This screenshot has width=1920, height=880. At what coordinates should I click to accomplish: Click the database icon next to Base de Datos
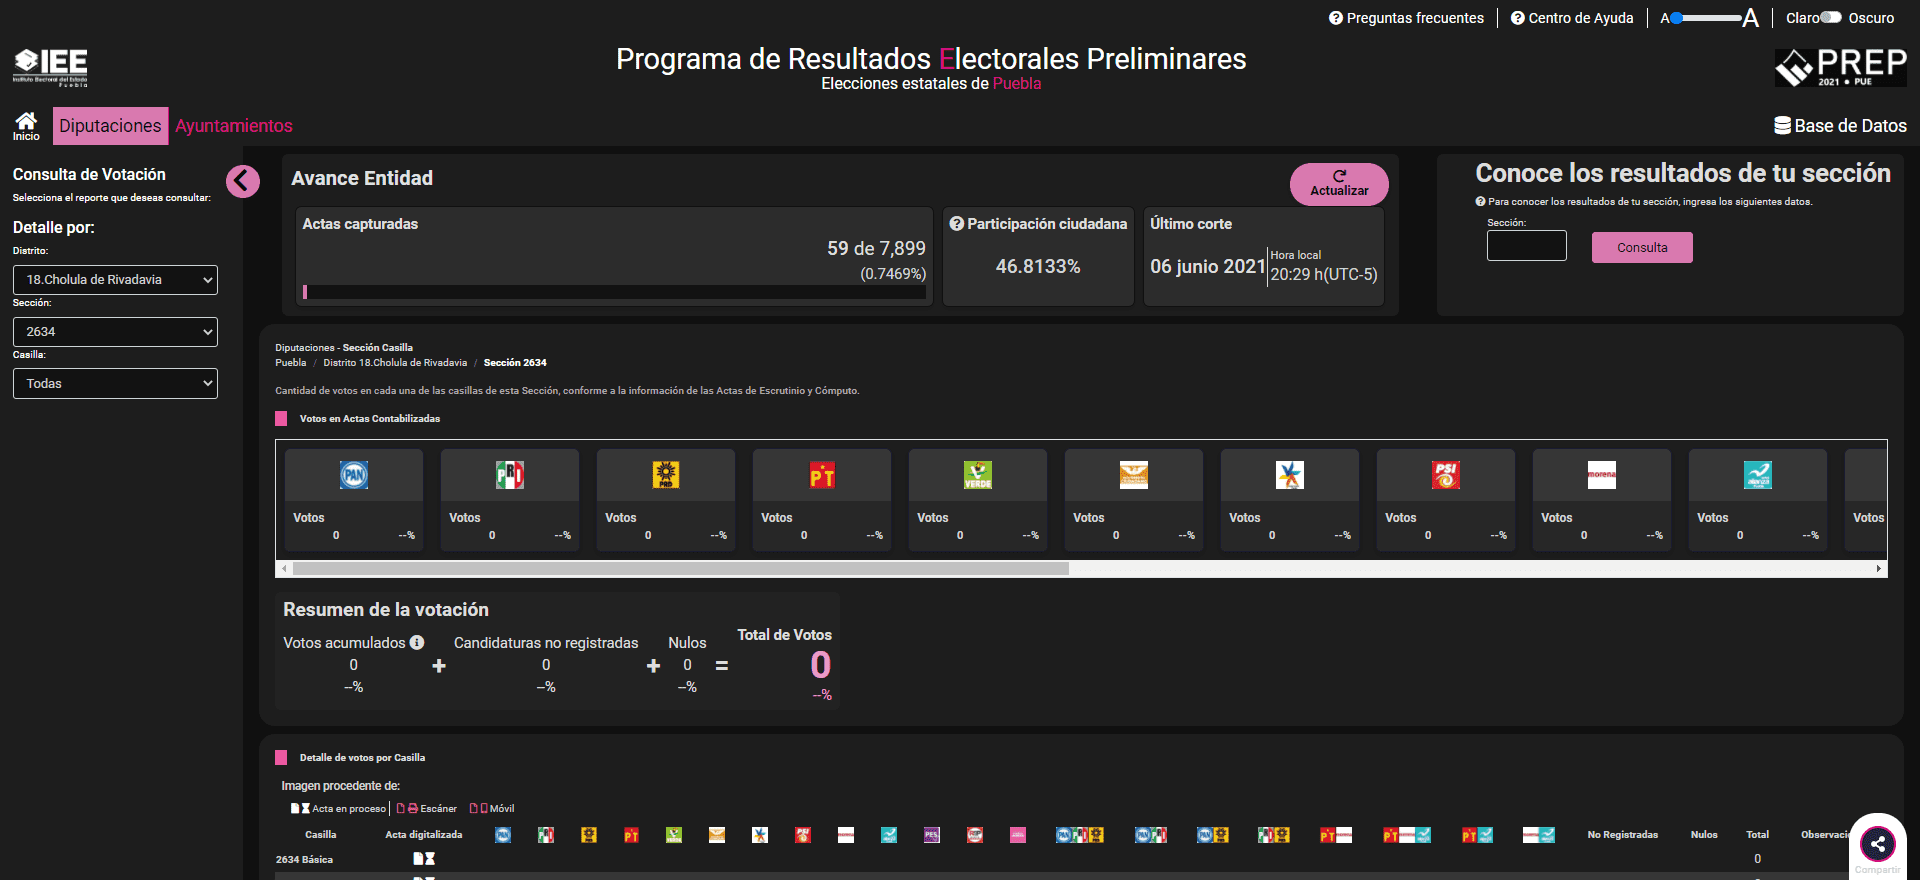[x=1782, y=126]
